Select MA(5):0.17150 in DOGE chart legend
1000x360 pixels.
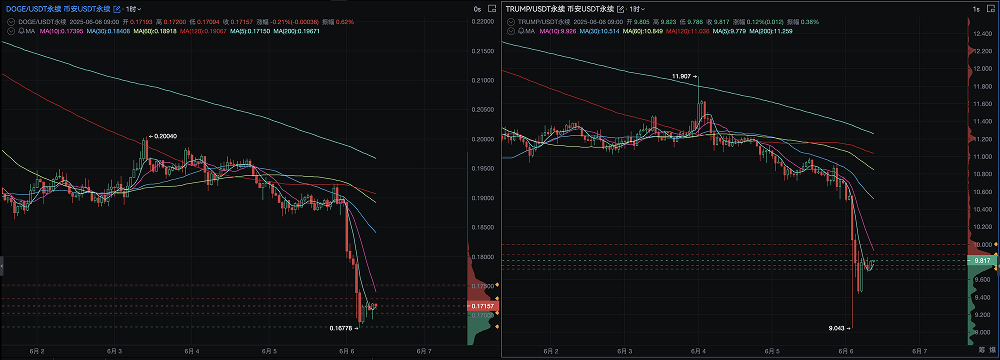(250, 31)
